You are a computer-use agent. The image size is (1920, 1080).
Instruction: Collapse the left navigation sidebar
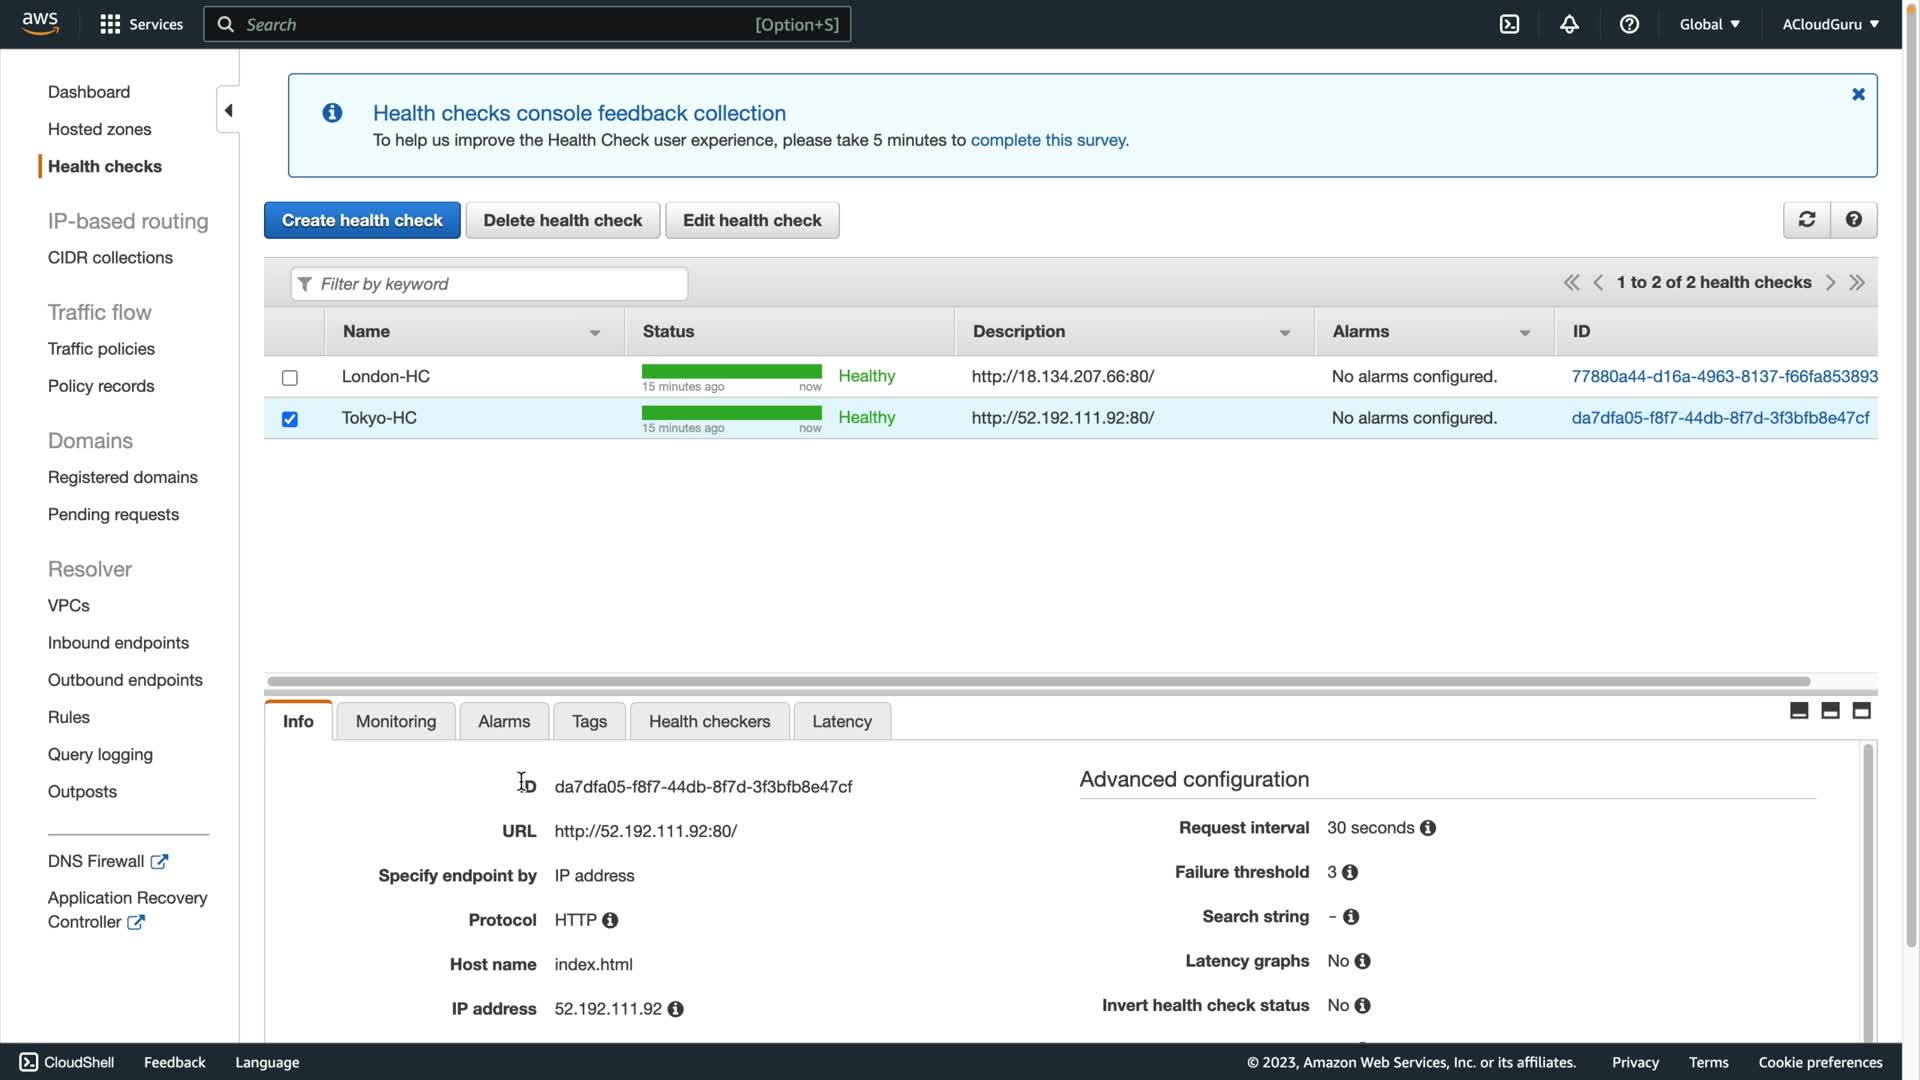(x=228, y=110)
